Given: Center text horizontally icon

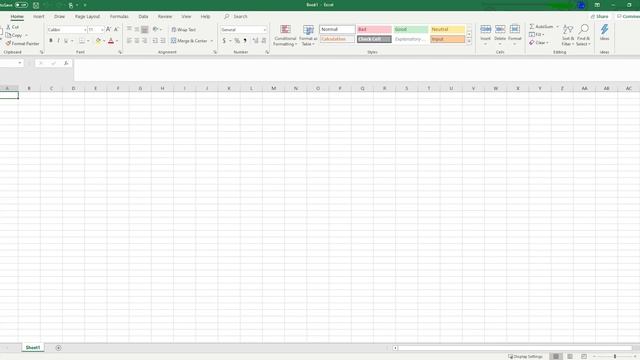Looking at the screenshot, I should coord(137,41).
